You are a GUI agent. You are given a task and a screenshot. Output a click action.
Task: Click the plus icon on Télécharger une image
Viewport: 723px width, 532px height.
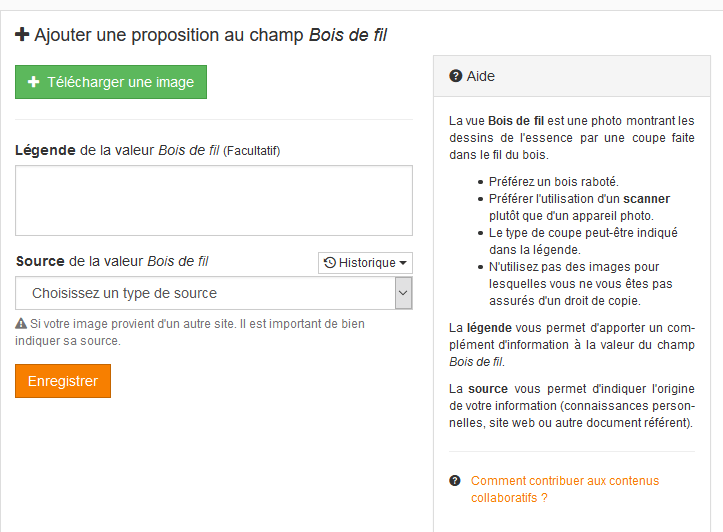[33, 82]
